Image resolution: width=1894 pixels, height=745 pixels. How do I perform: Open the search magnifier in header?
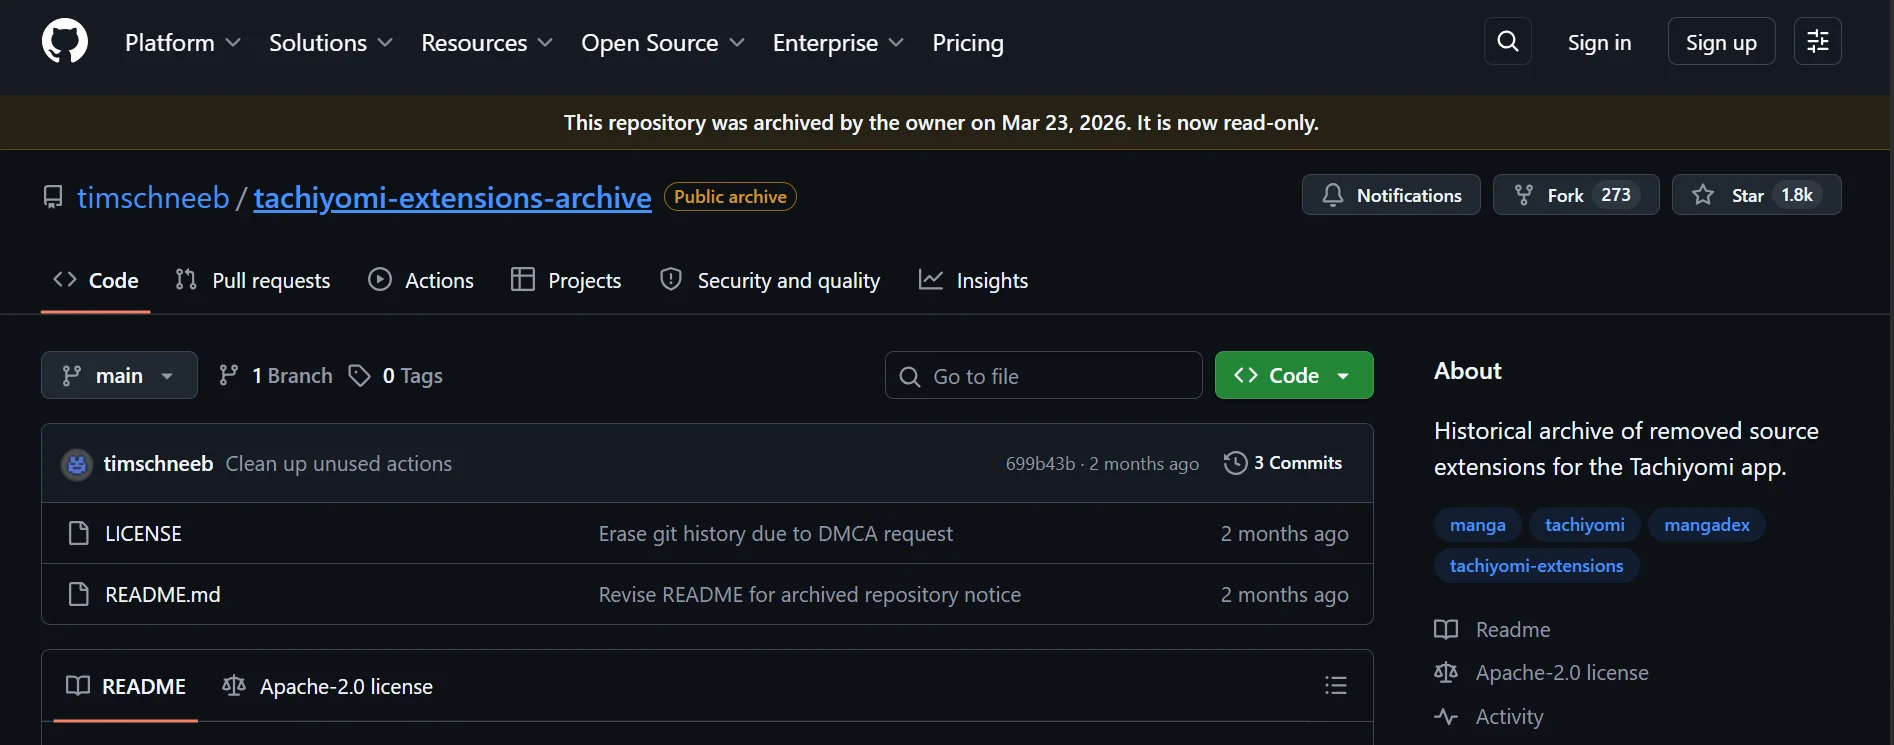click(1508, 41)
